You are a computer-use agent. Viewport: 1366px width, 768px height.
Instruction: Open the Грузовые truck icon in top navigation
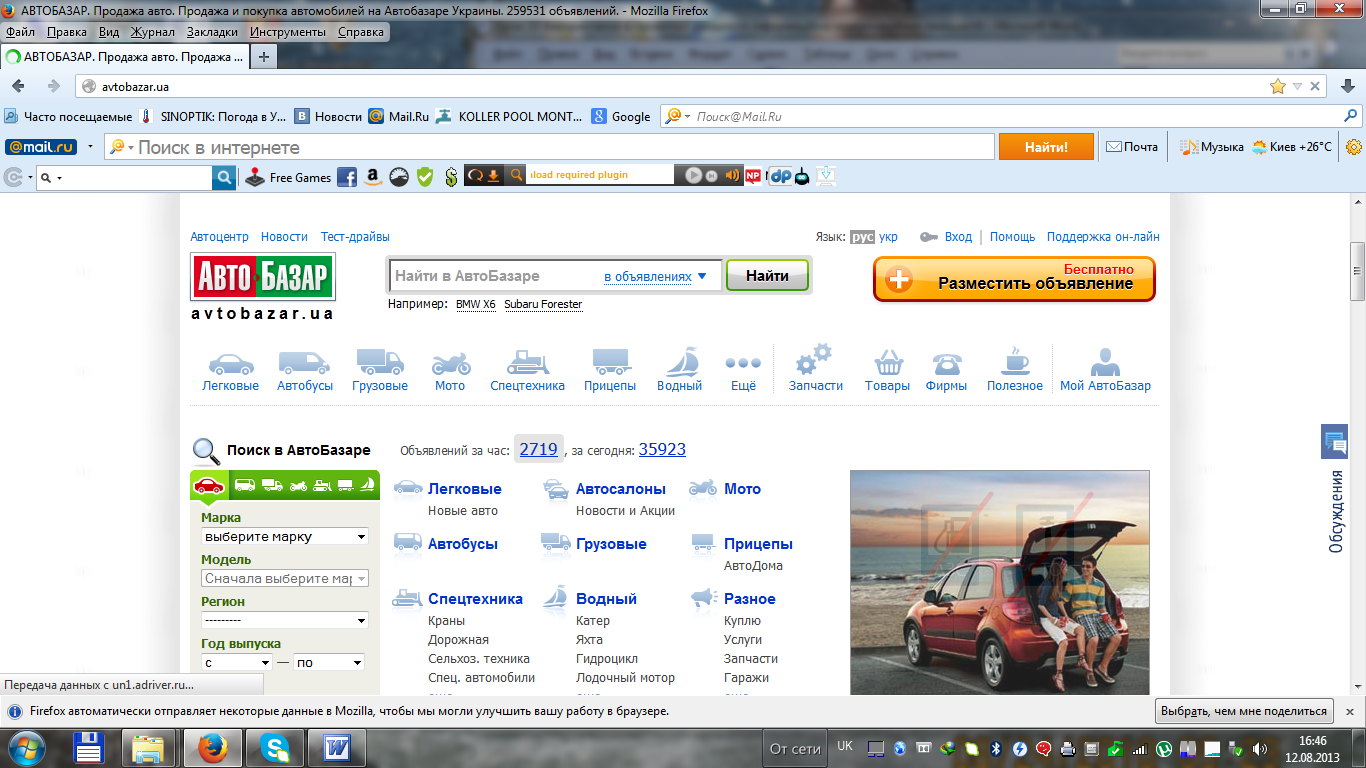click(x=380, y=362)
